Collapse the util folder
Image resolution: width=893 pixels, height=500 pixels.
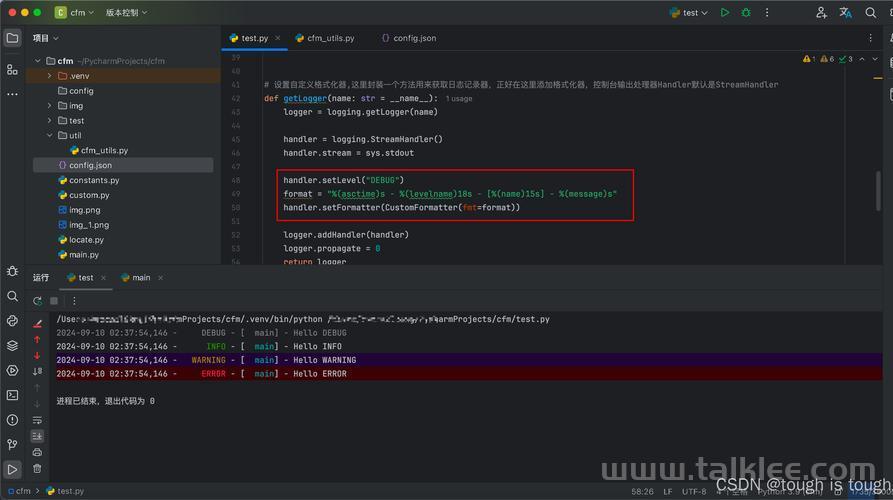click(50, 136)
